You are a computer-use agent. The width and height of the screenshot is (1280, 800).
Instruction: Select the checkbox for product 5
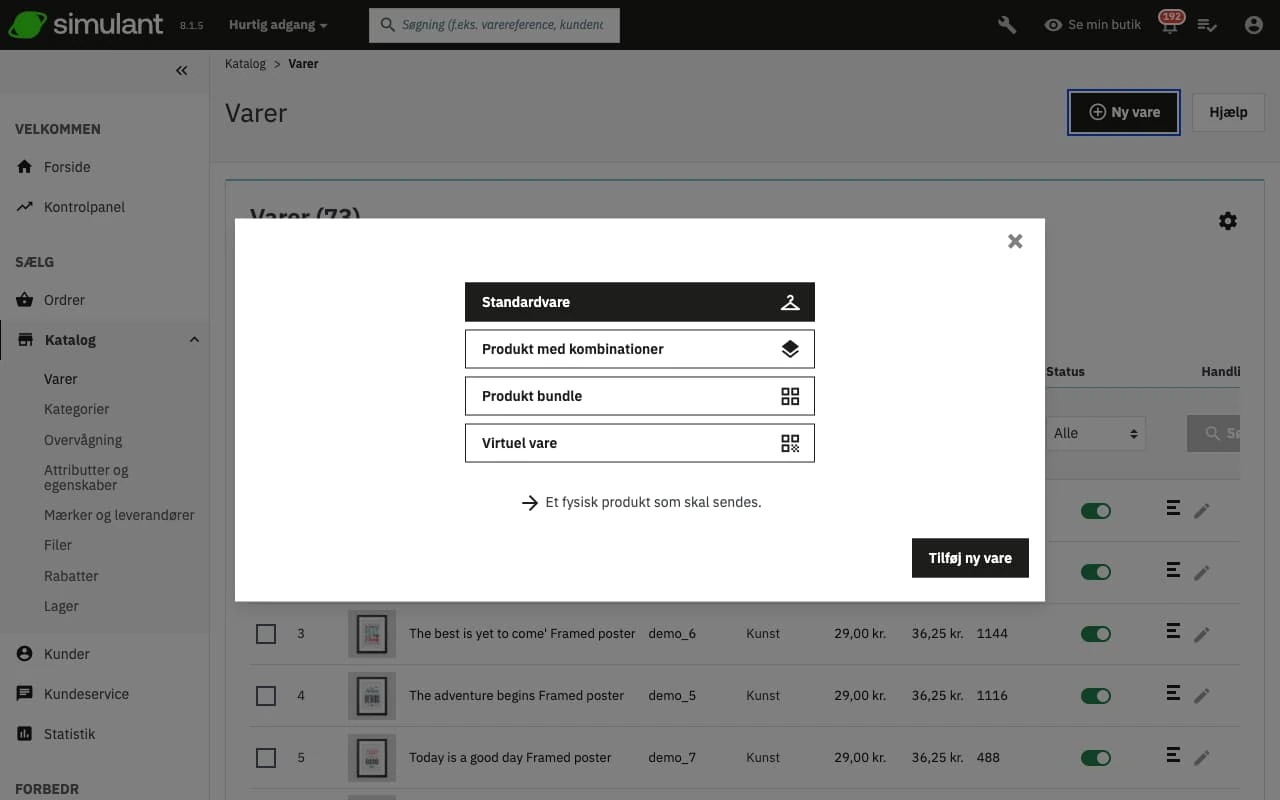(x=266, y=758)
